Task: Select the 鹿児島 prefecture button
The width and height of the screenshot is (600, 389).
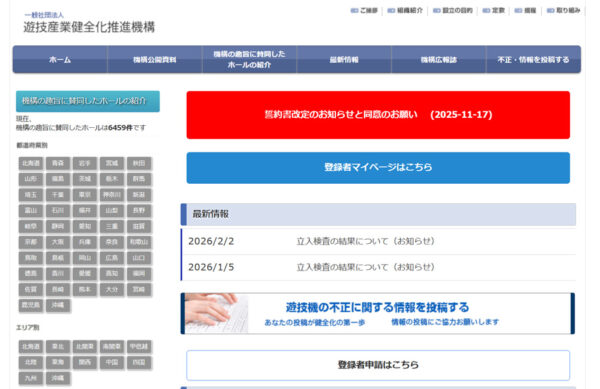Action: click(x=31, y=305)
